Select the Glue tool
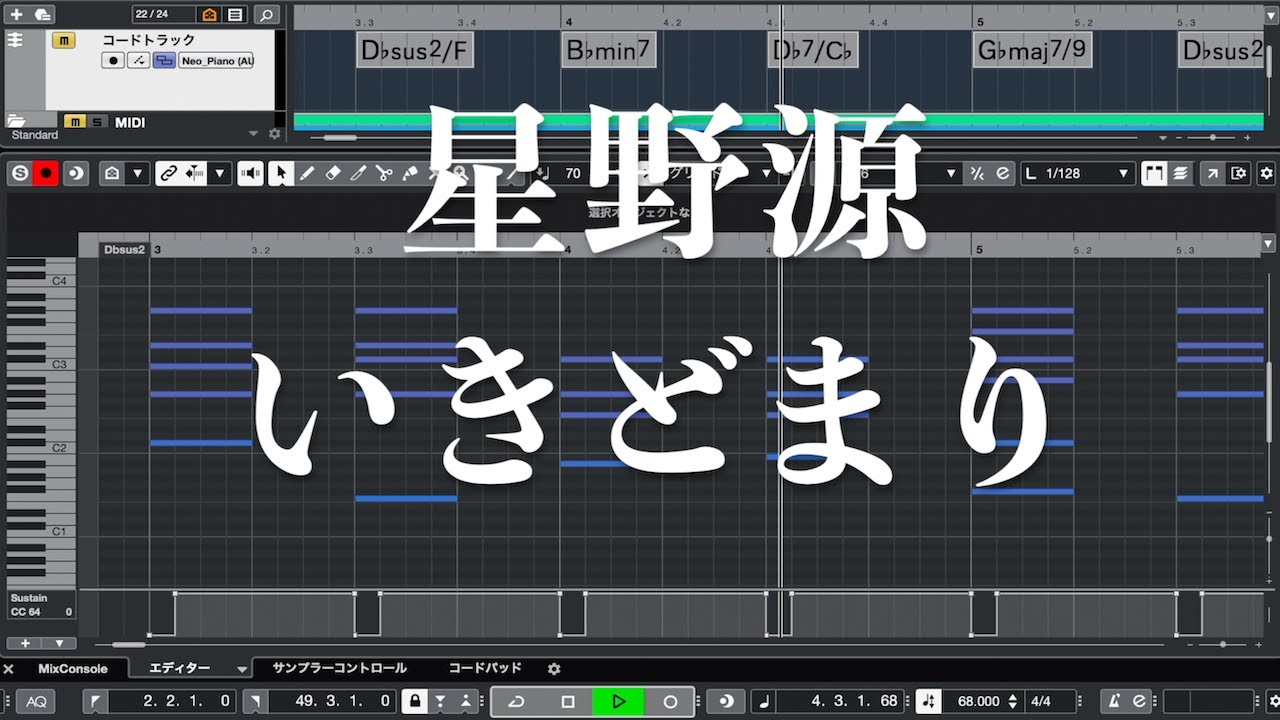1280x720 pixels. 410,173
